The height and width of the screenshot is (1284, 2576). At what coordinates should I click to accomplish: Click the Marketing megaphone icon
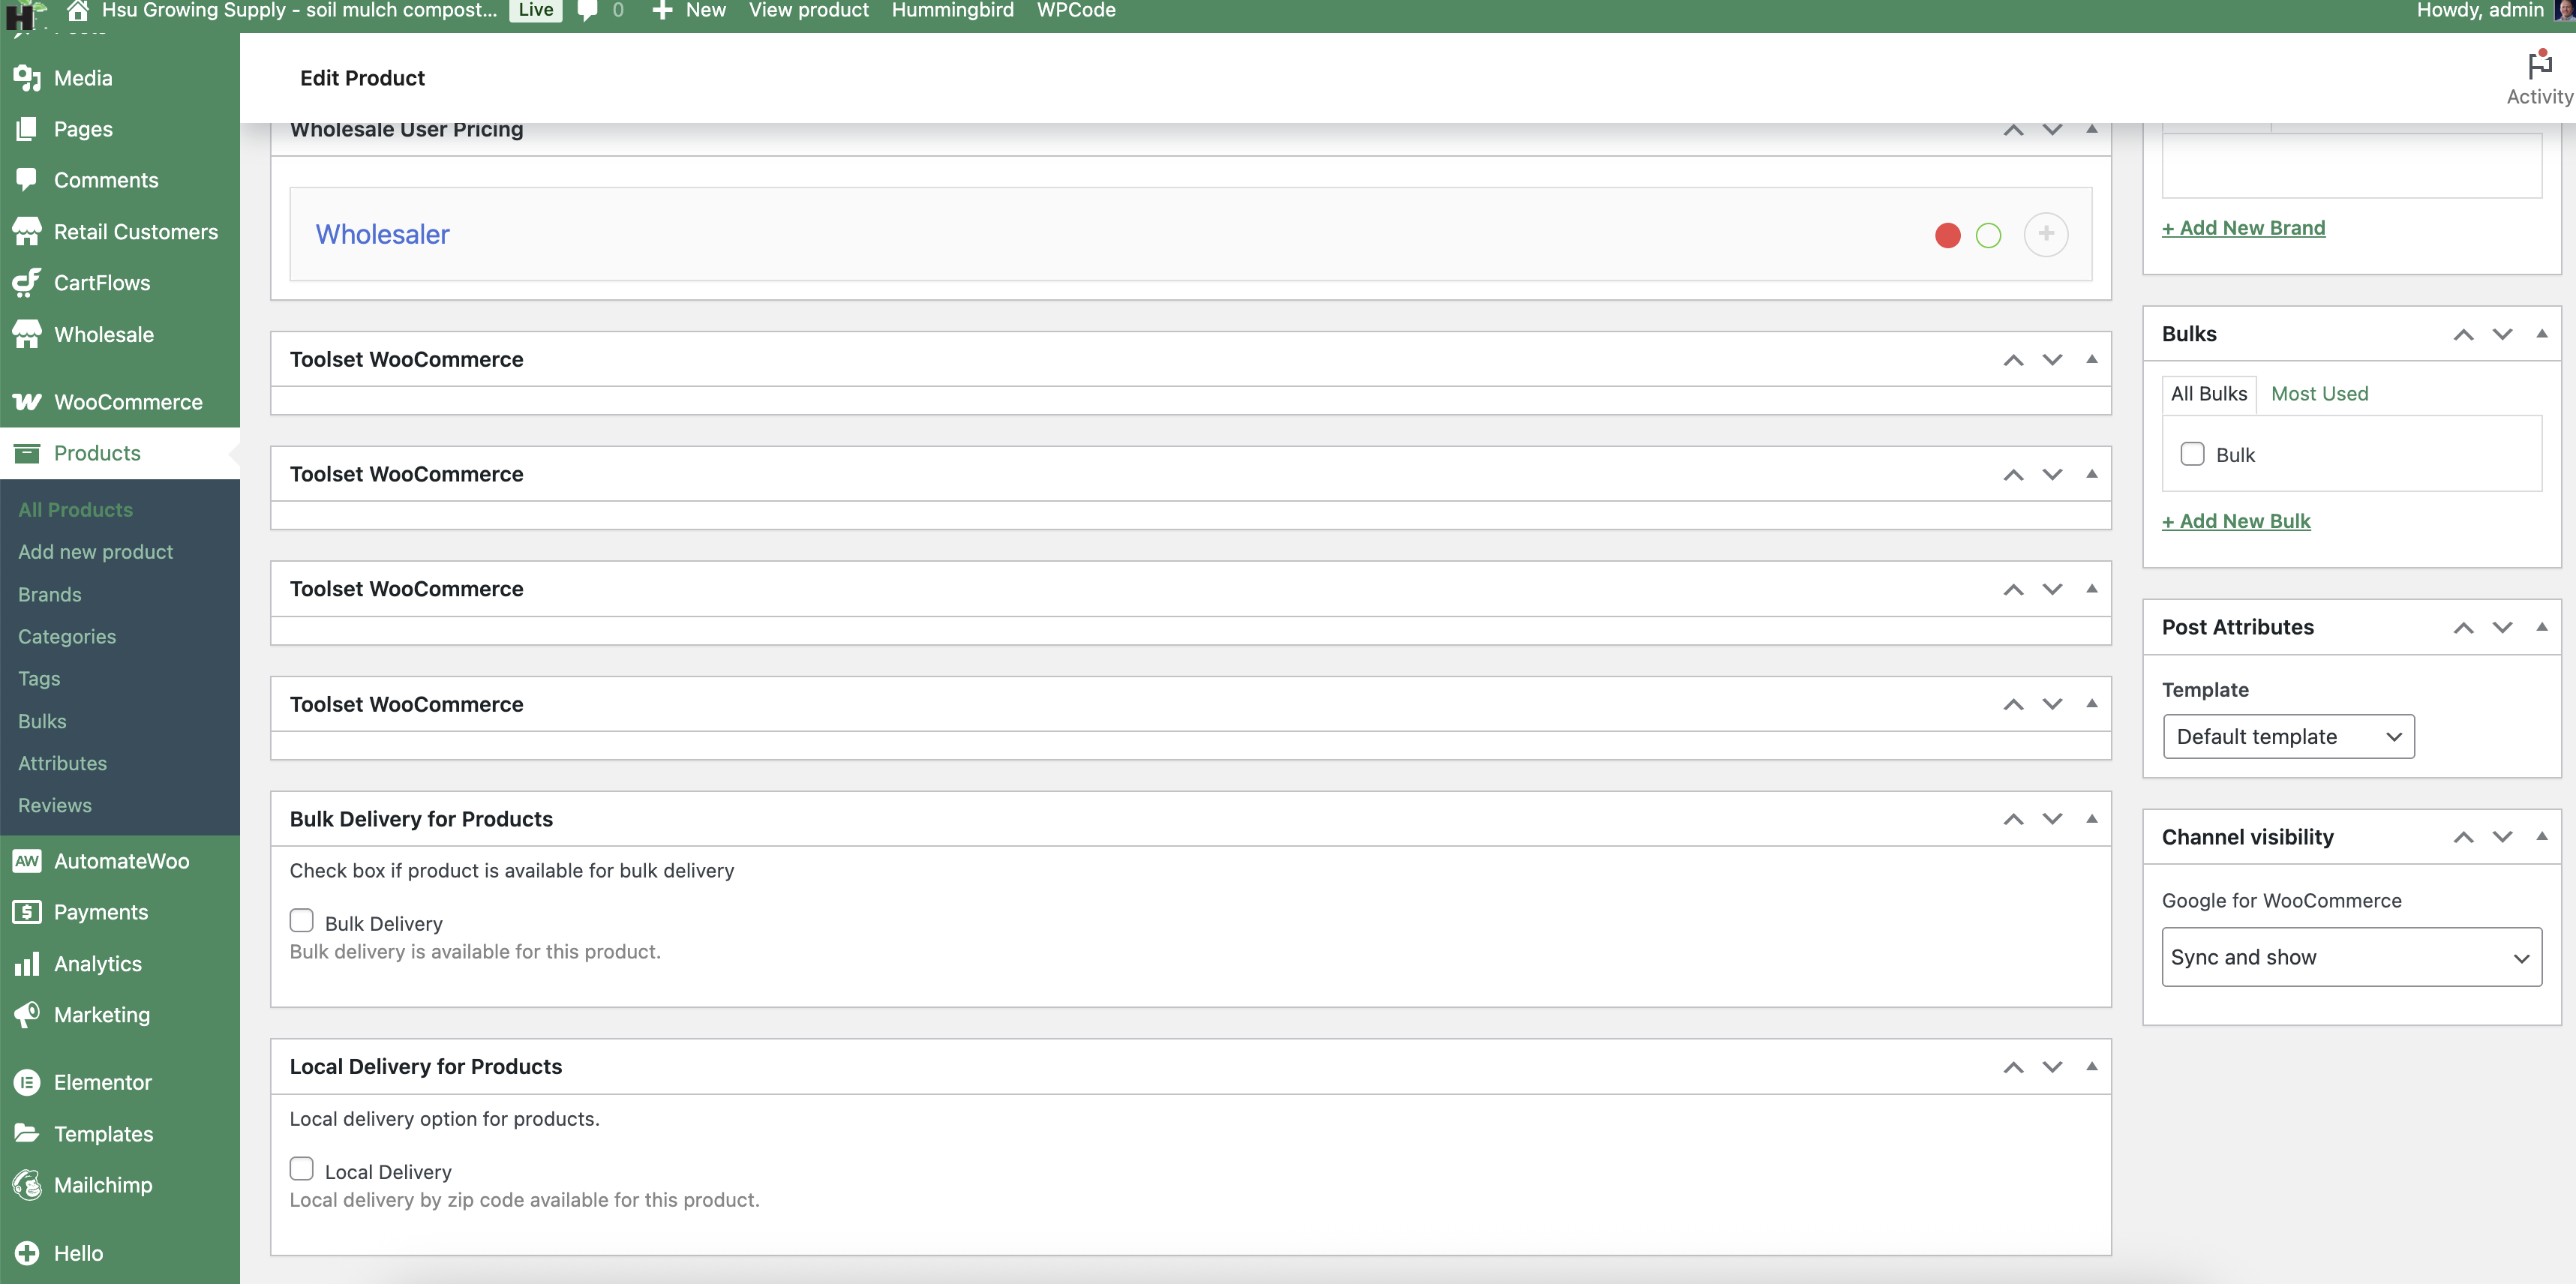pyautogui.click(x=27, y=1014)
